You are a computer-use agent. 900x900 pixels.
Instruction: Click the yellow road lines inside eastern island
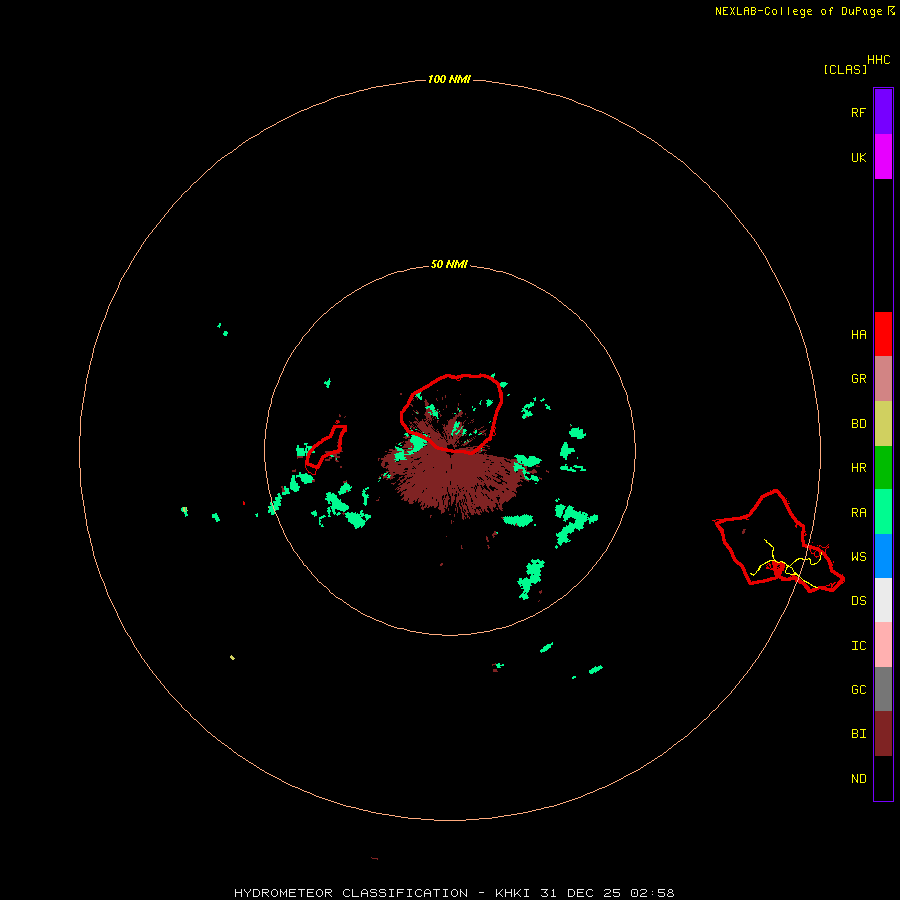pos(788,563)
